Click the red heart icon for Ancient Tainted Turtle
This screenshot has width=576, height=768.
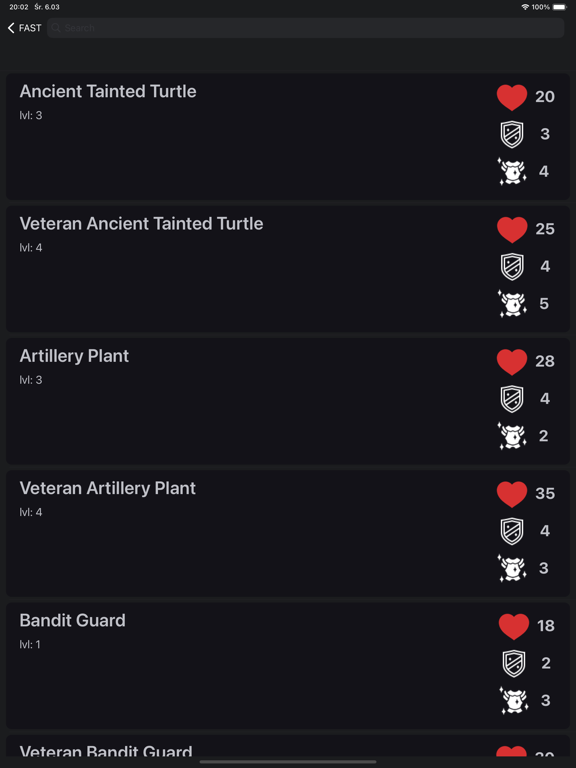pos(512,97)
